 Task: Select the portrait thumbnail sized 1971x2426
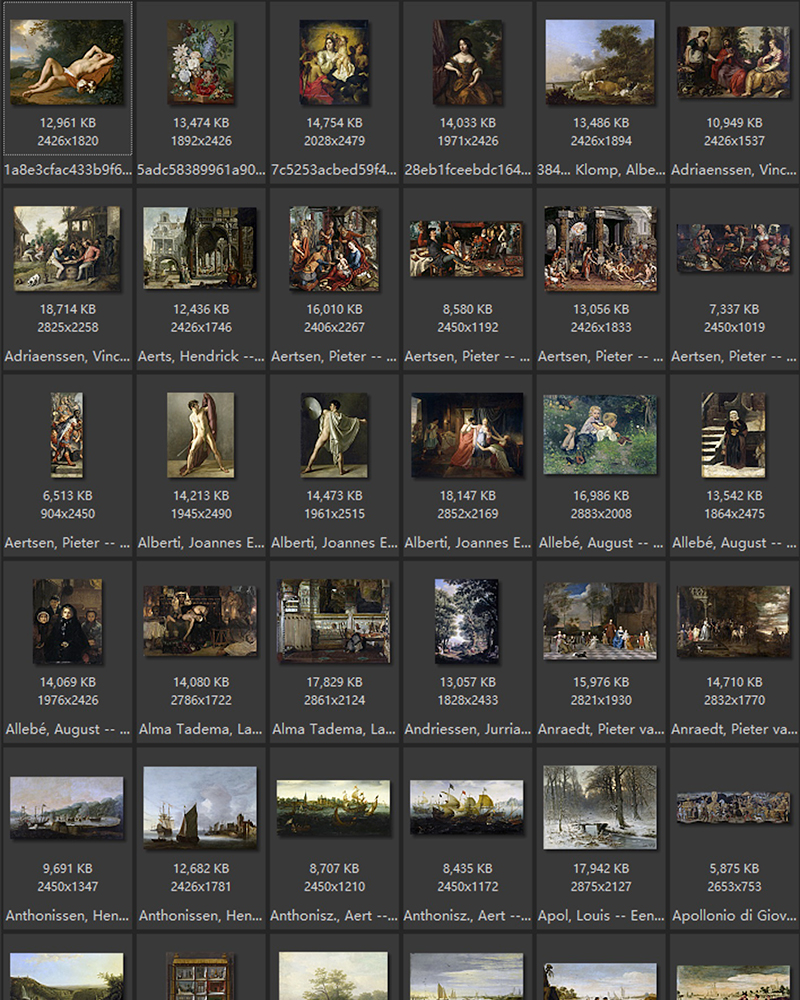(467, 62)
